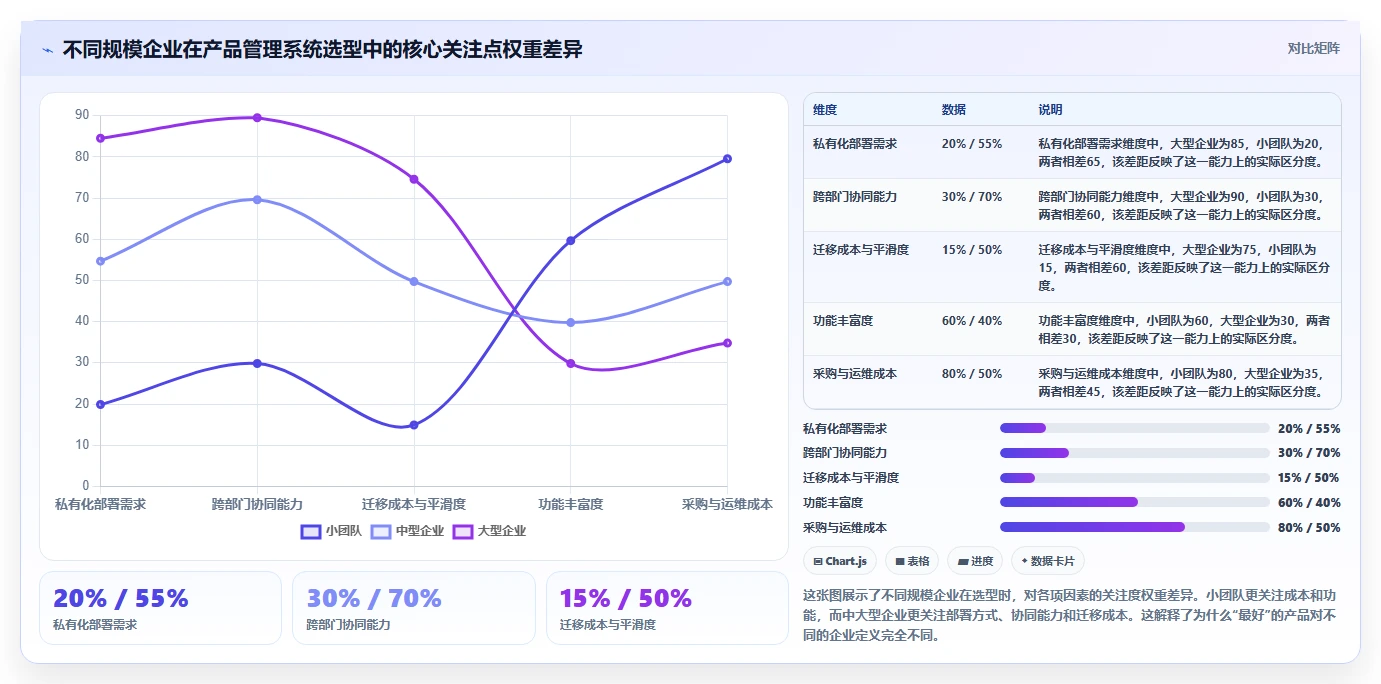Click 小团队 data point at 迁移成本与平滑度 (15)
The image size is (1381, 684).
click(414, 425)
